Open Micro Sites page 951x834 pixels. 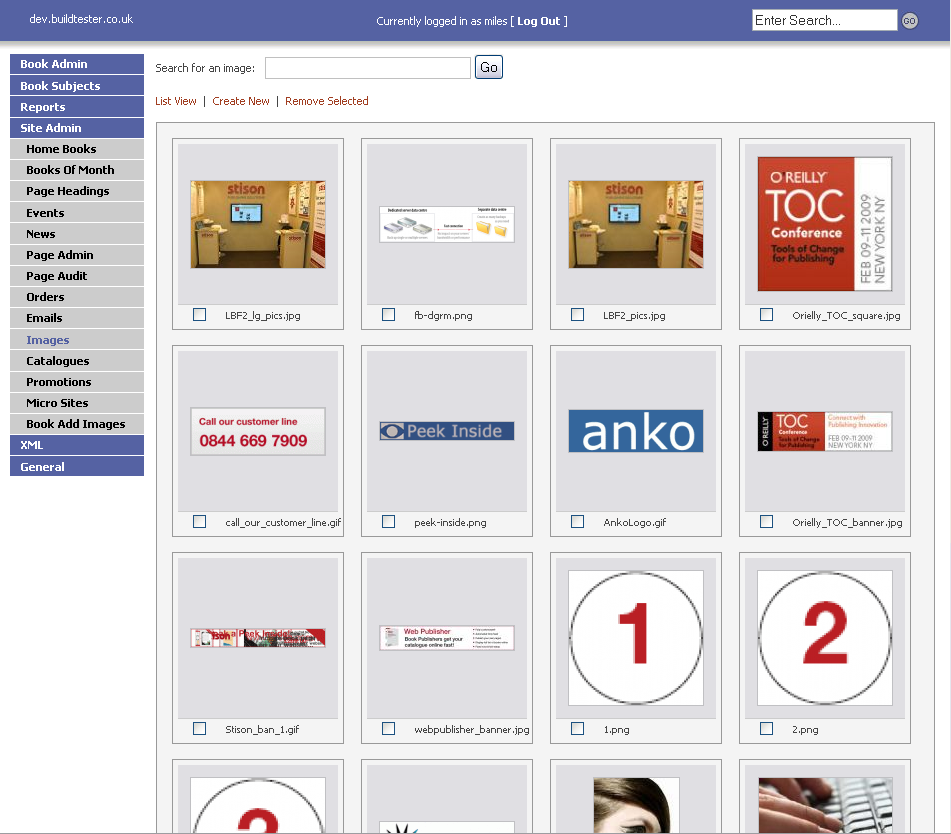(77, 403)
